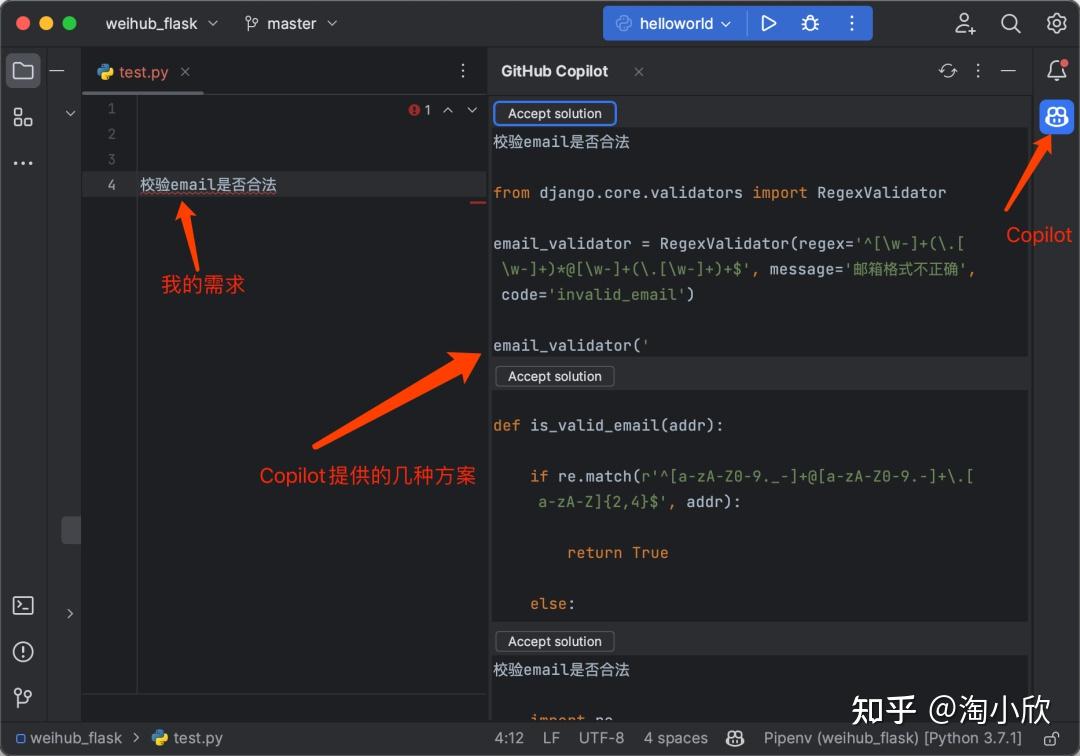The height and width of the screenshot is (756, 1080).
Task: Click the RegexValidator import line
Action: pos(719,193)
